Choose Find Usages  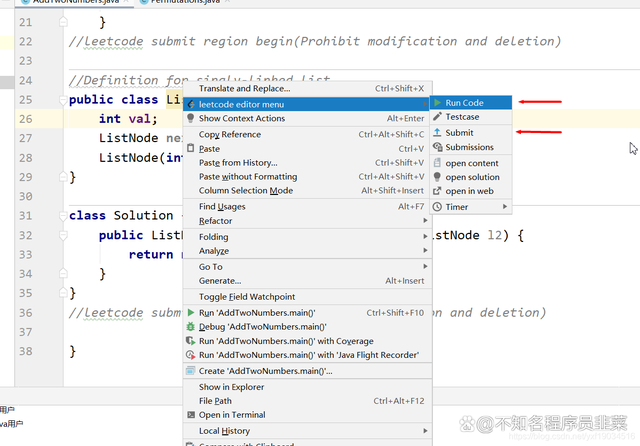307,206
